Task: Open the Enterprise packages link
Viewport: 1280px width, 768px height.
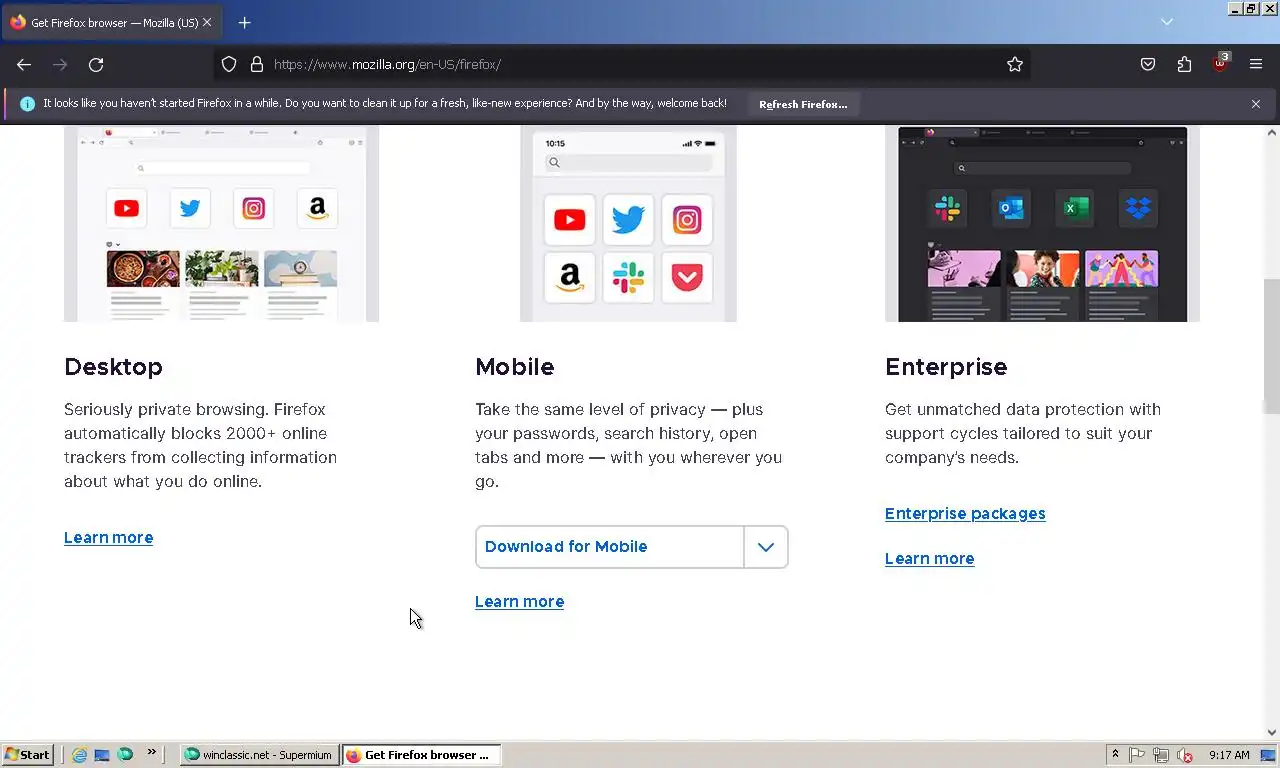Action: 965,514
